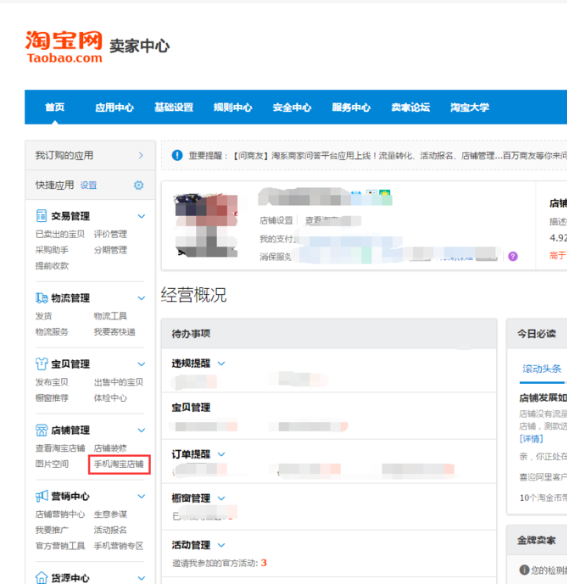Click the gear icon beside 快捷应用
The height and width of the screenshot is (584, 567).
(x=139, y=185)
